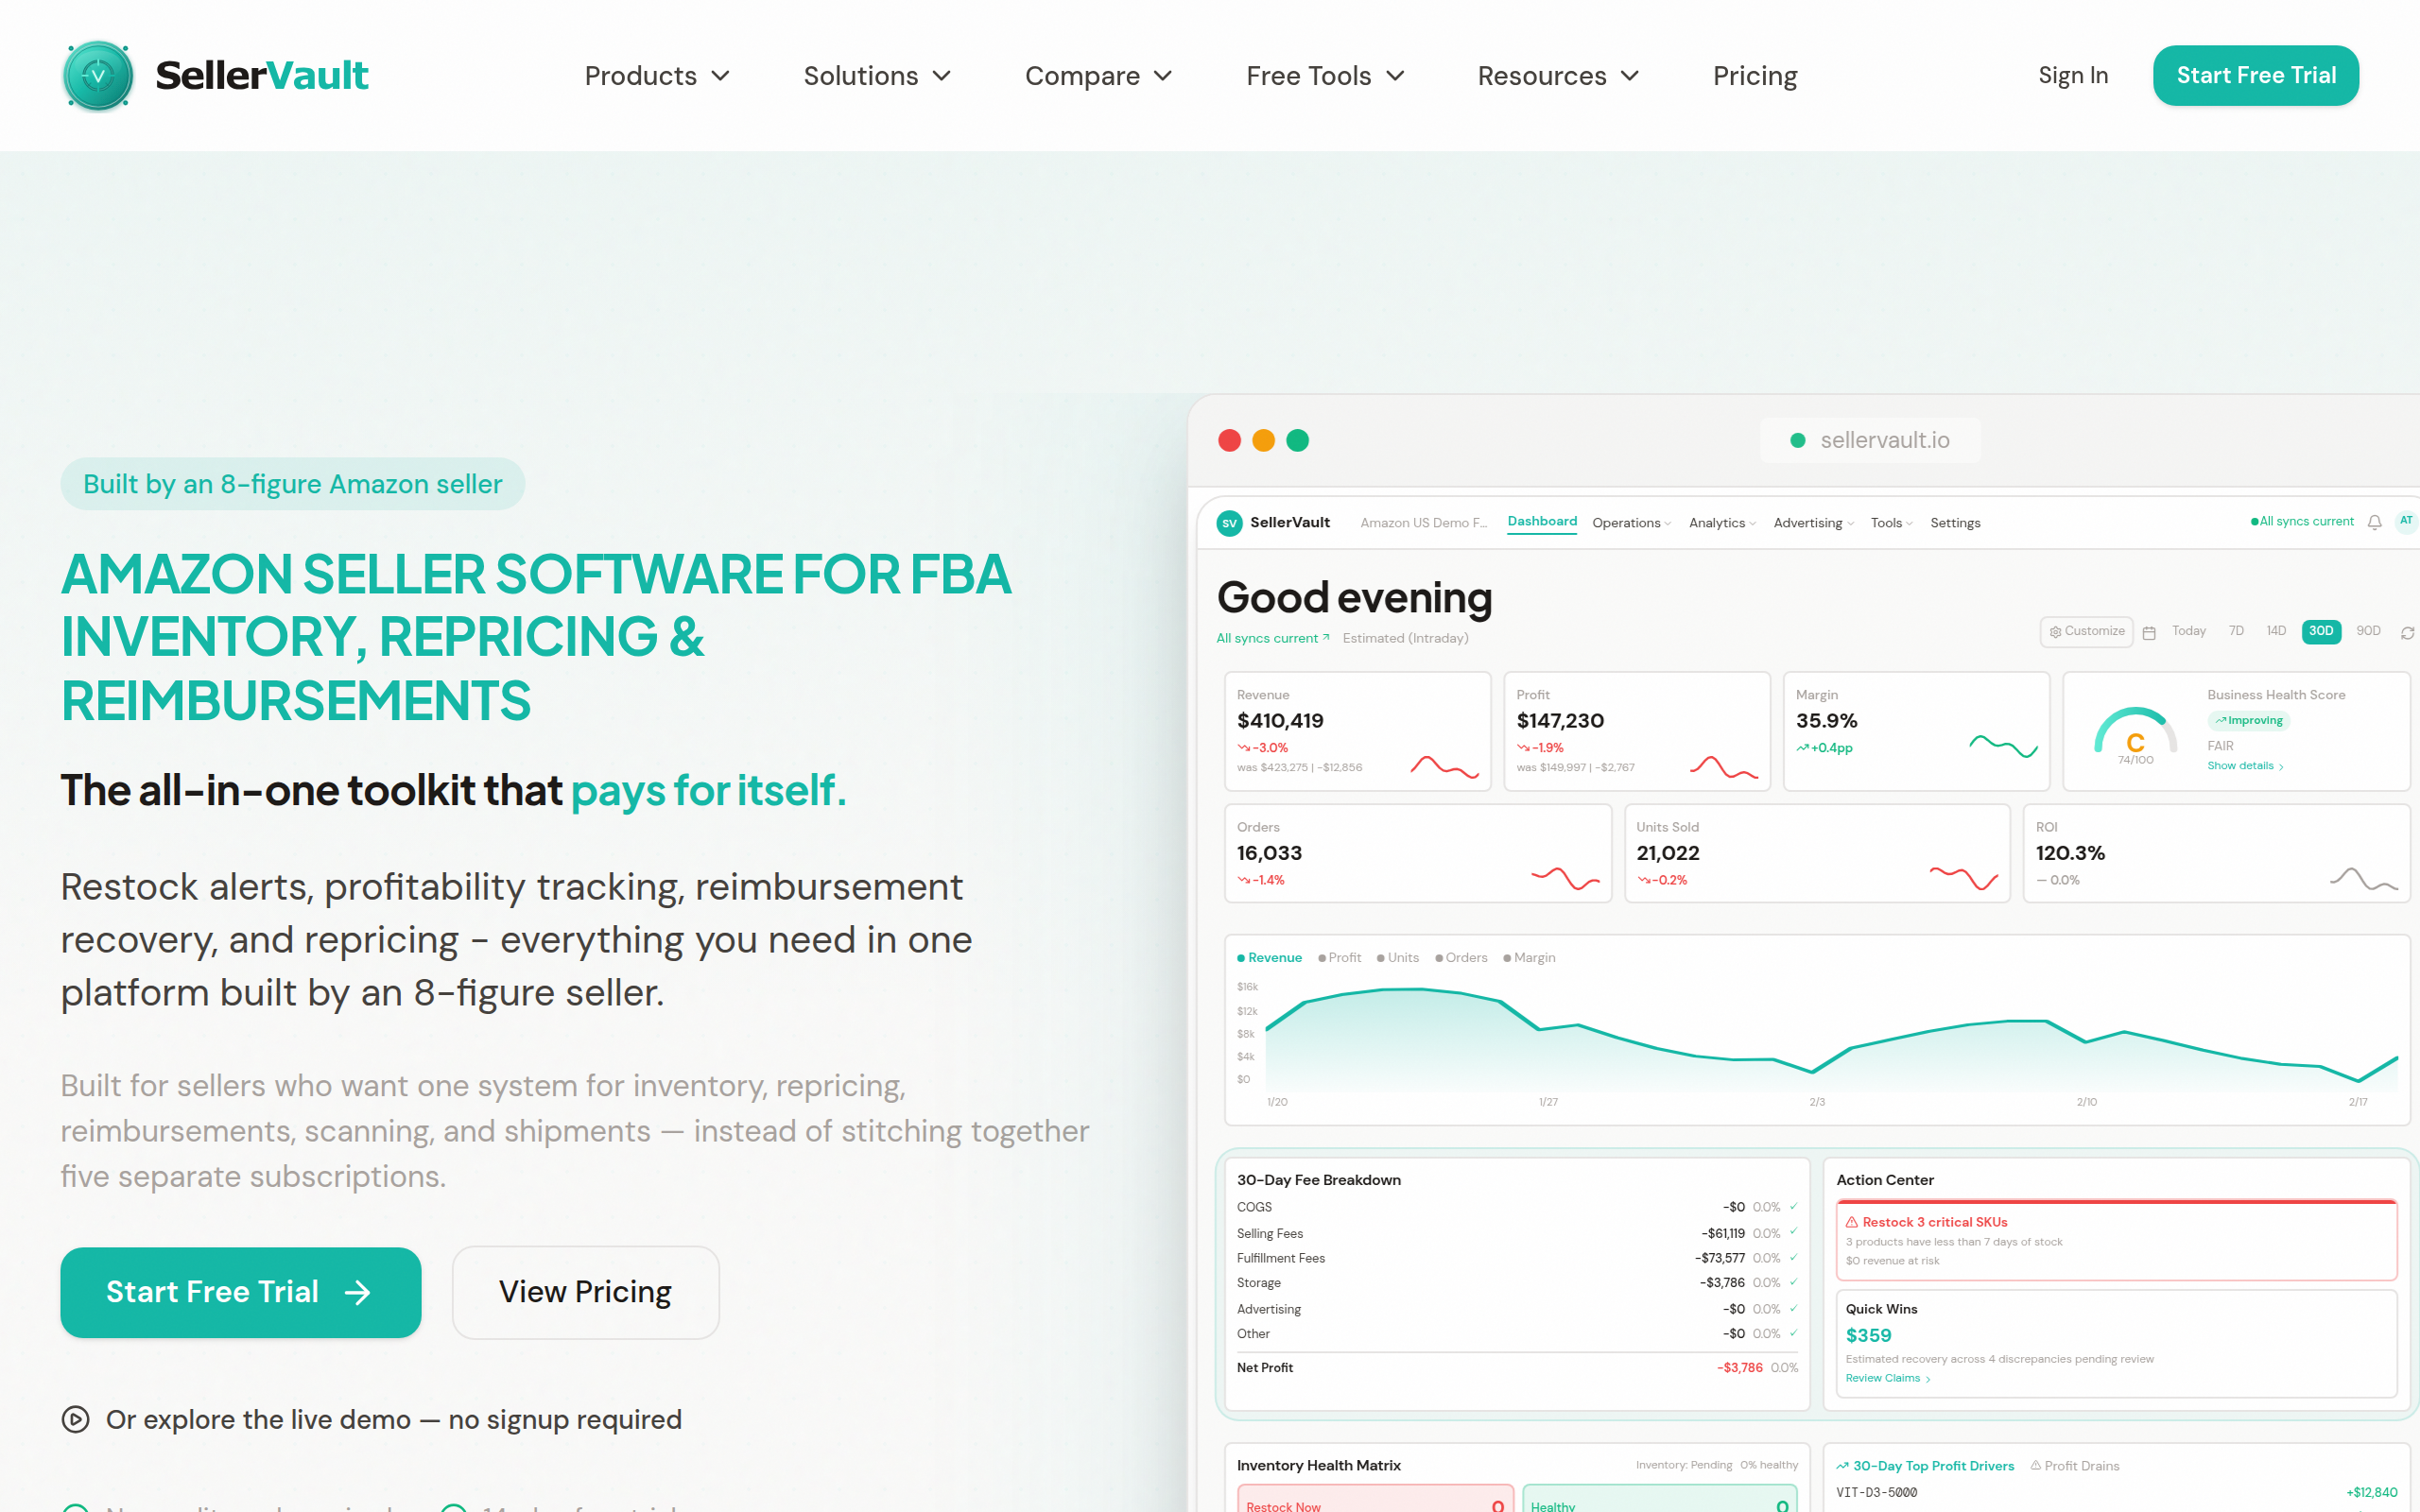Click the refresh icon next to 90D
Screen dimensions: 2420x1512
click(2407, 633)
